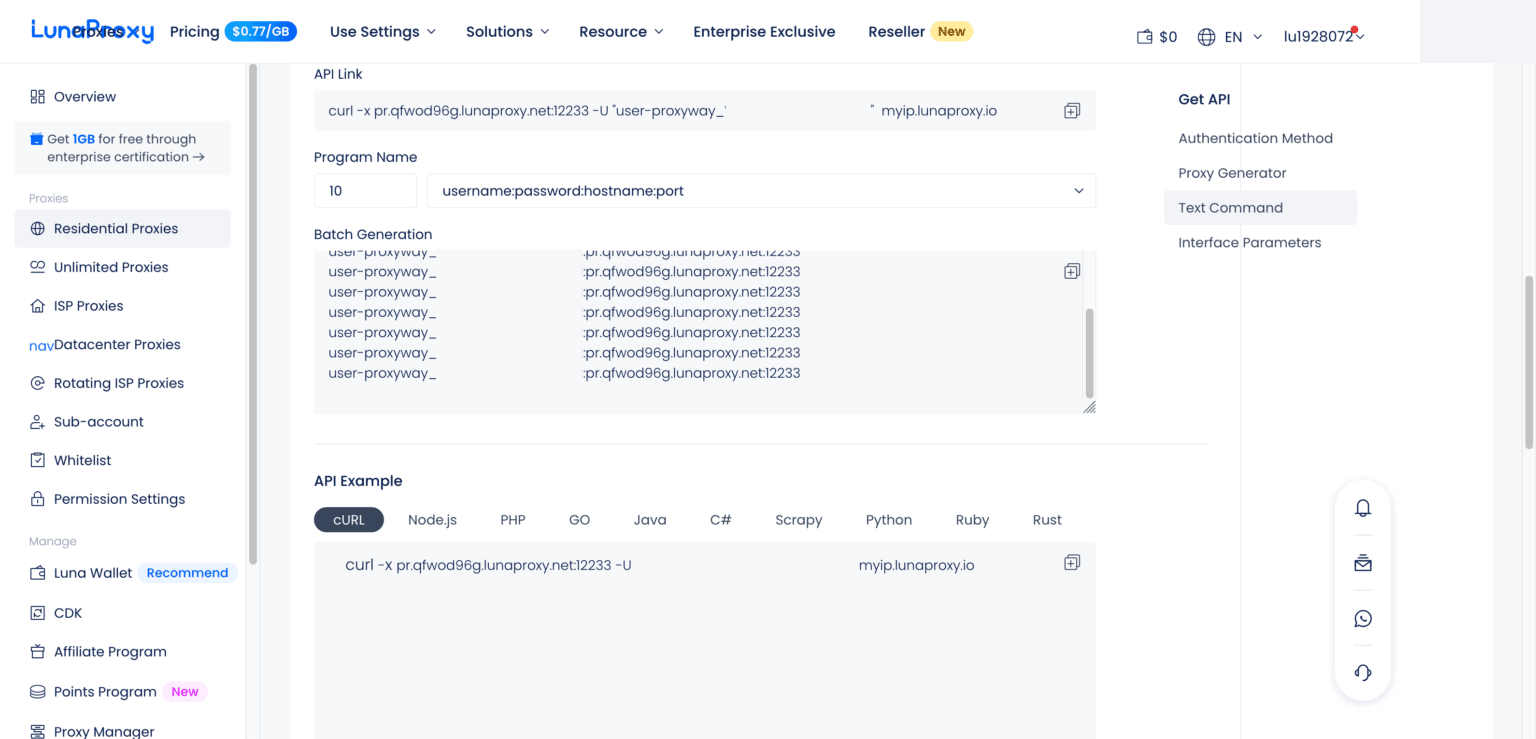
Task: Click the Program Name input field
Action: [x=365, y=190]
